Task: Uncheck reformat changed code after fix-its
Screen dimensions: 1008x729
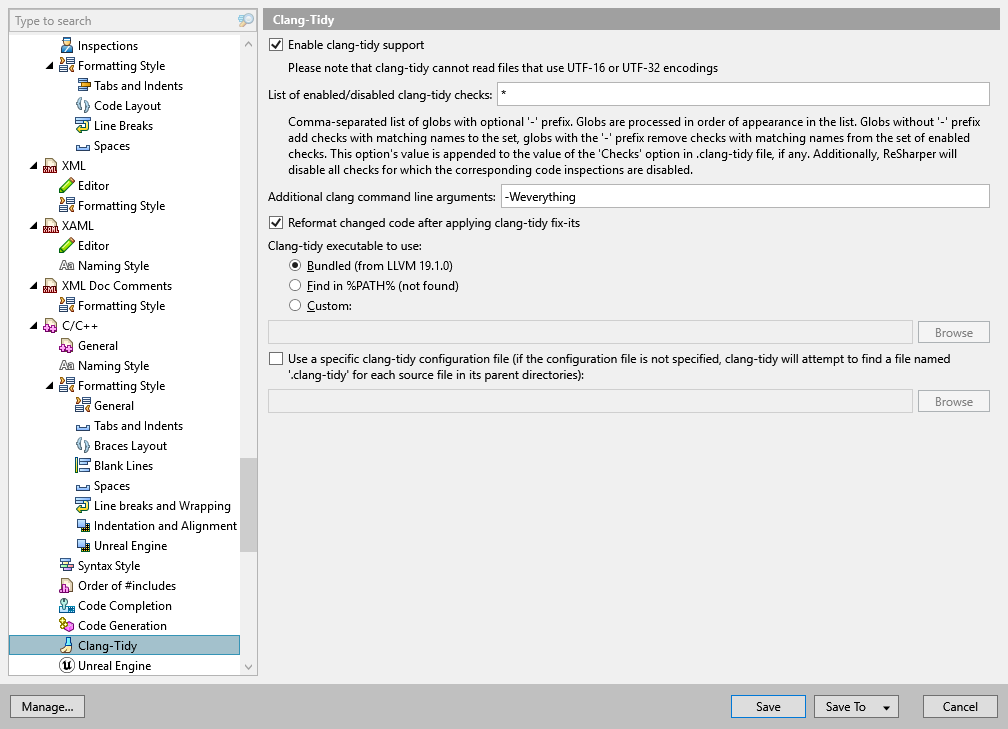Action: tap(275, 223)
